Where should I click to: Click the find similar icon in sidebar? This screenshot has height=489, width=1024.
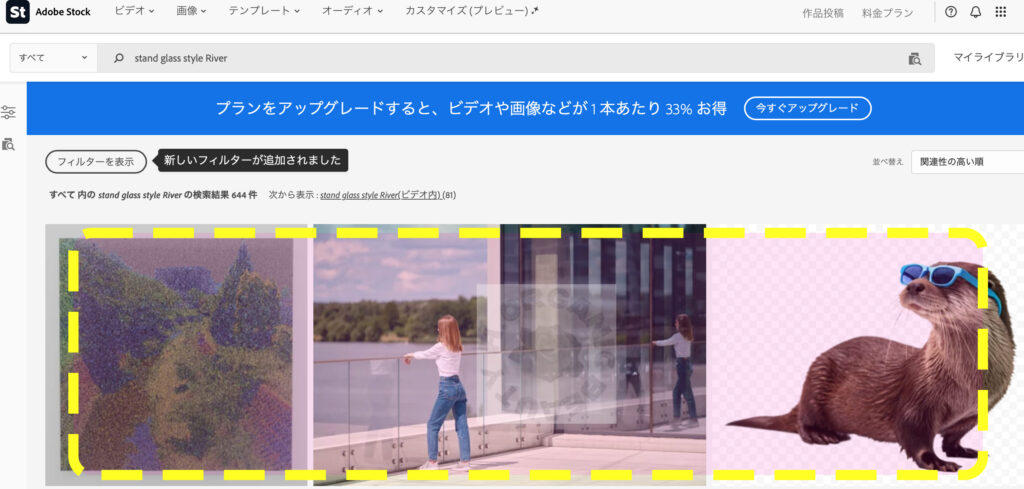tap(9, 144)
